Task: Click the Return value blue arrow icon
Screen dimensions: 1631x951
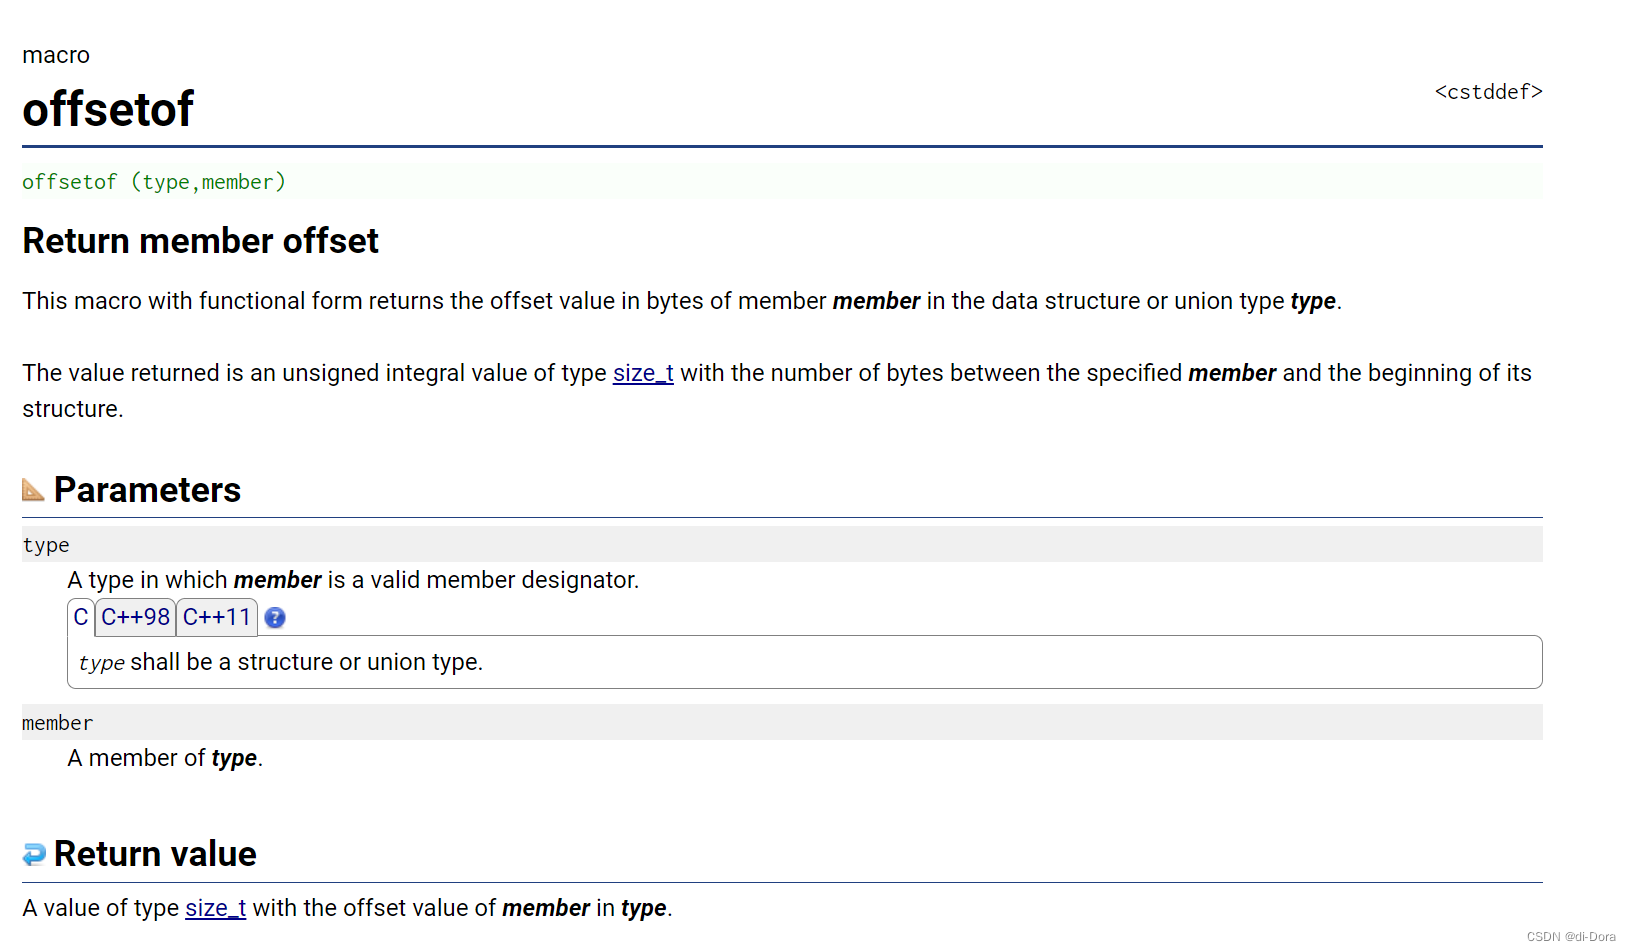Action: pos(34,854)
